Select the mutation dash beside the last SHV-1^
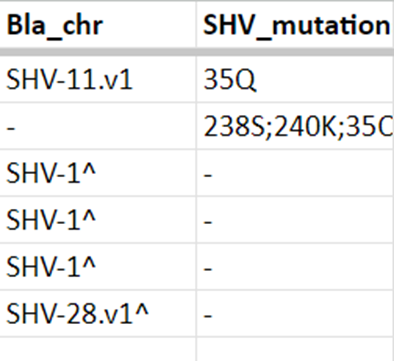Viewport: 394px width, 361px height. pyautogui.click(x=295, y=267)
